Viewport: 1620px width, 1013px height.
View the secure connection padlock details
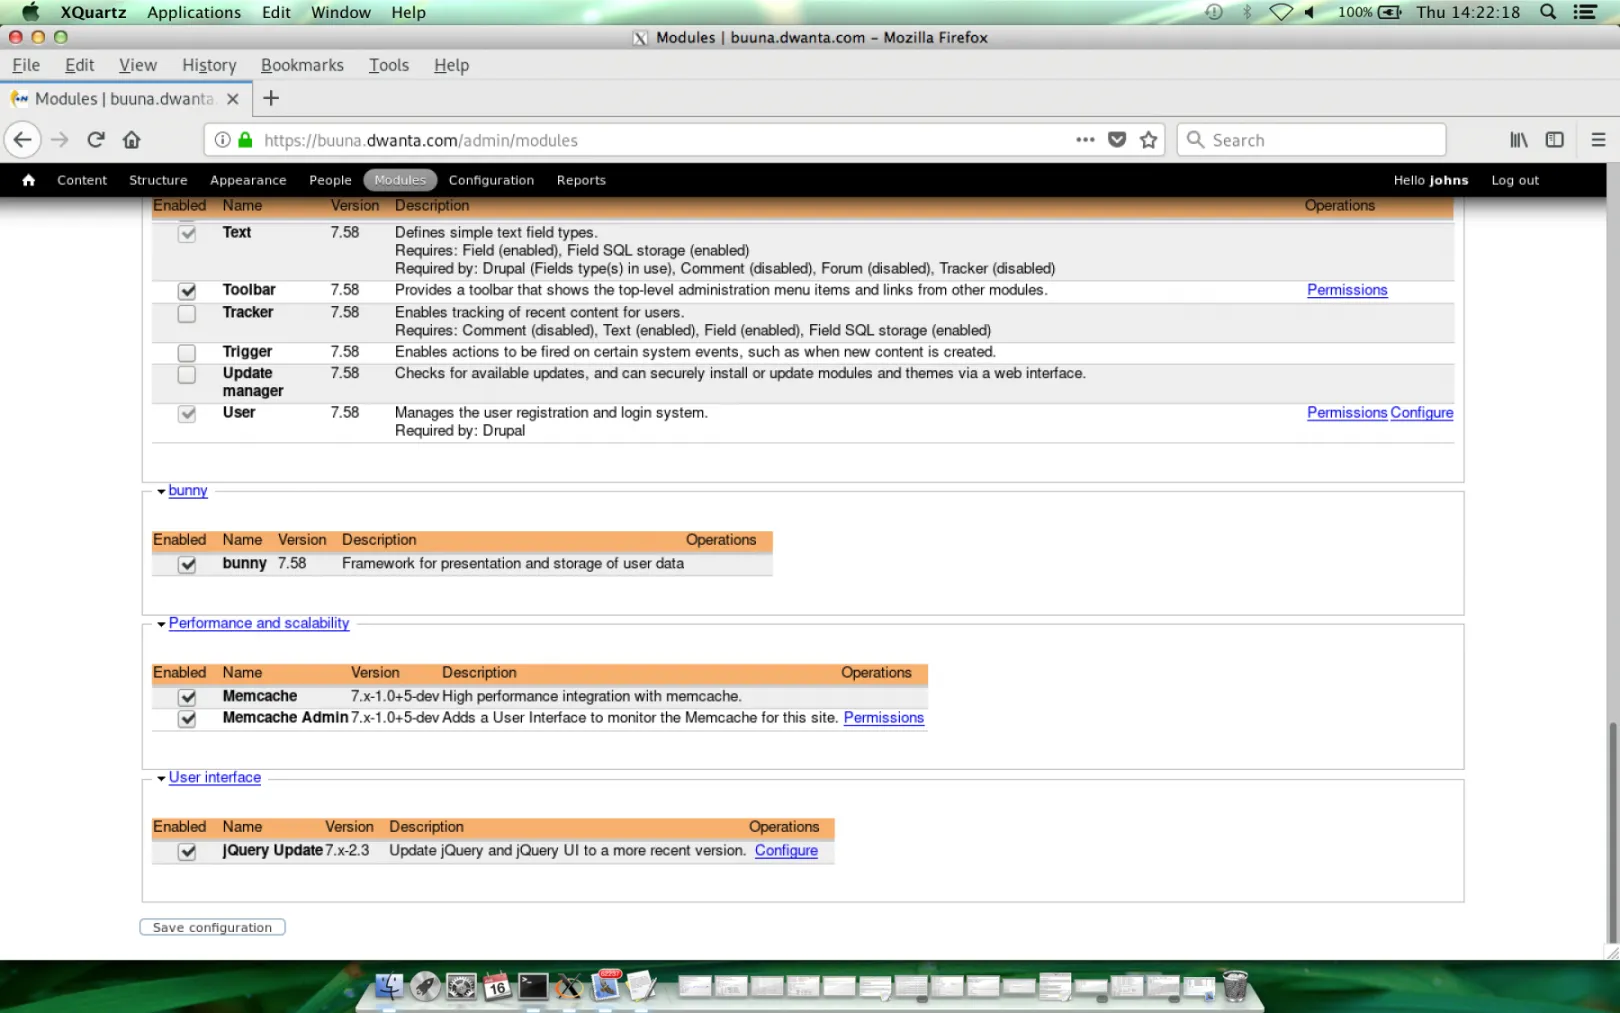coord(245,140)
